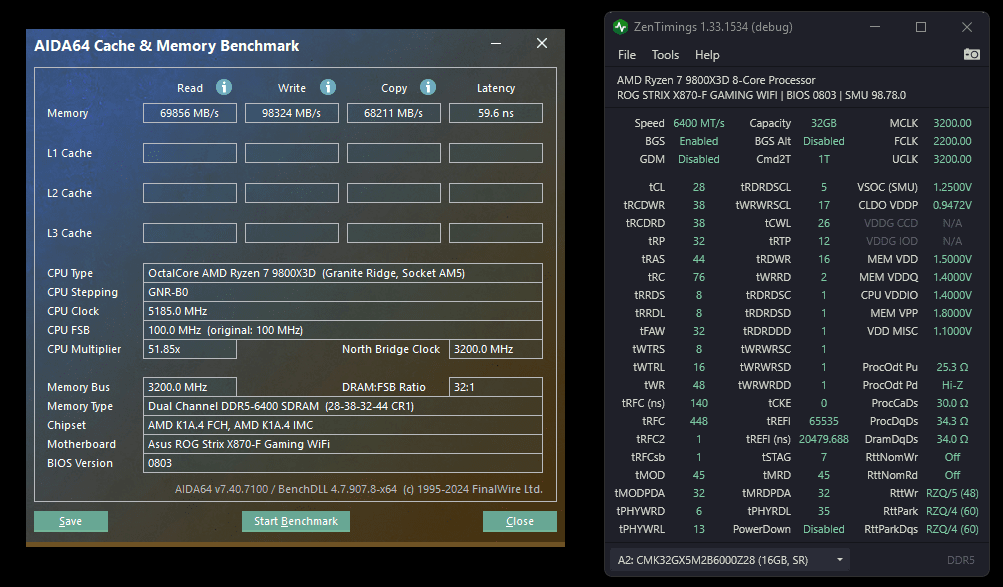1003x587 pixels.
Task: Click the CLDO VDDP value 0.9472V
Action: click(x=952, y=205)
